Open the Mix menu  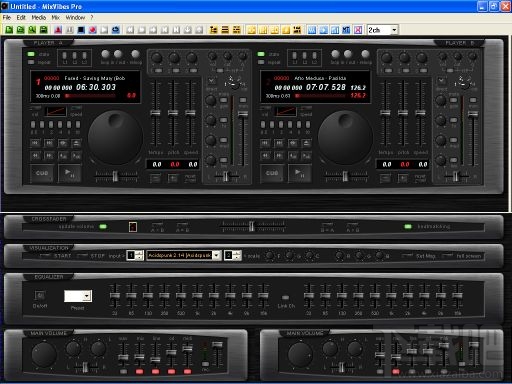(56, 17)
